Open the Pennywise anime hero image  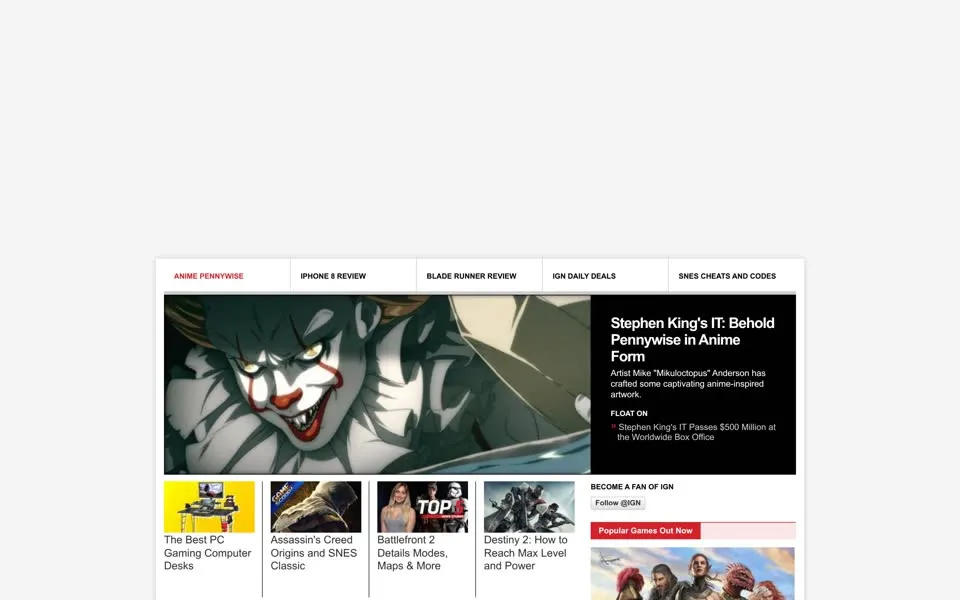click(x=377, y=384)
